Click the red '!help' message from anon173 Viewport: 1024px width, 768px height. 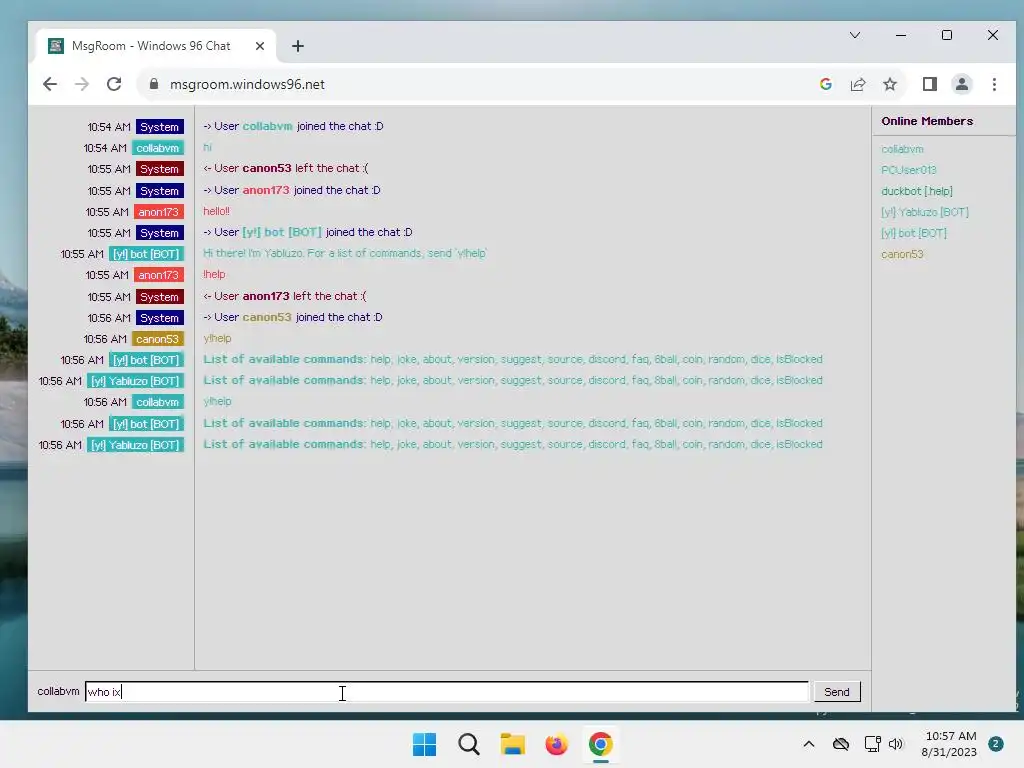tap(214, 274)
